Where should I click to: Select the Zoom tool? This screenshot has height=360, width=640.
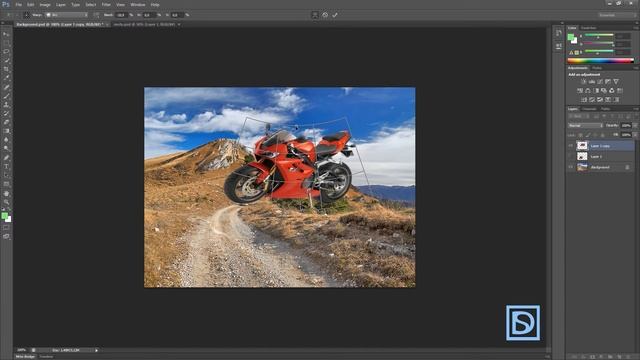(6, 202)
